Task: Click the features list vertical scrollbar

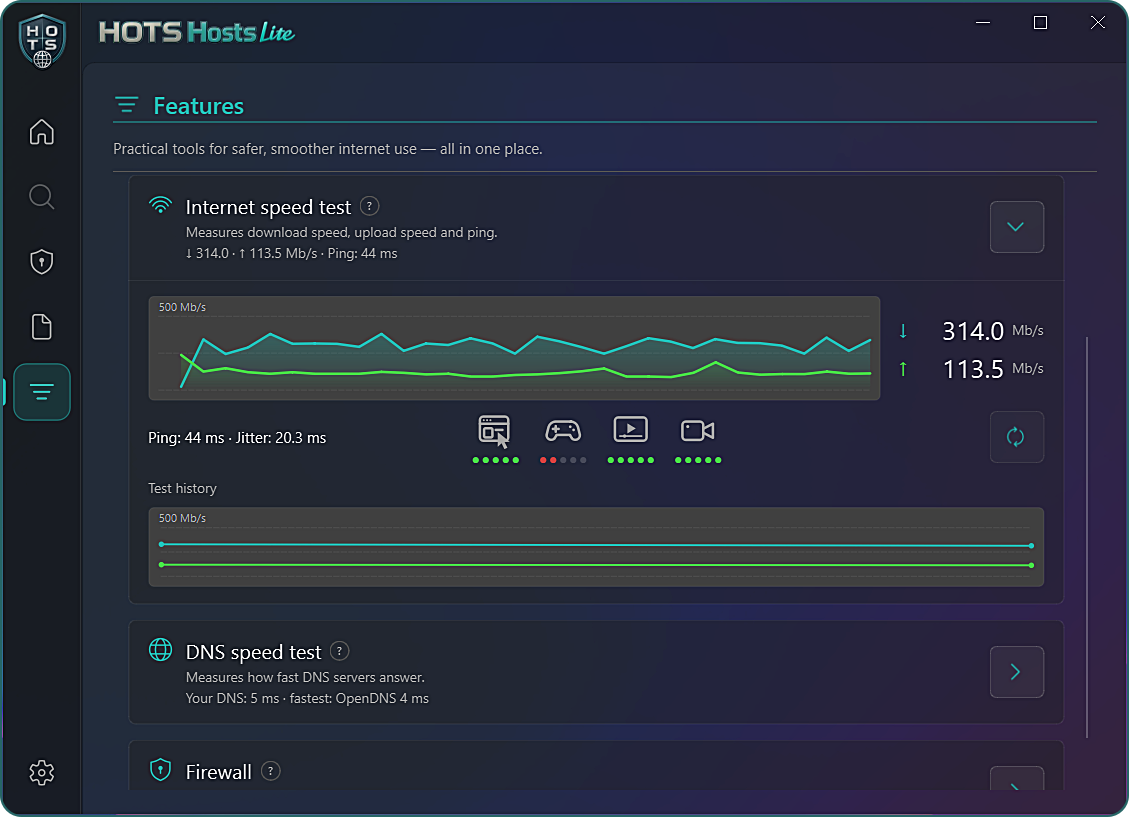Action: click(1087, 537)
